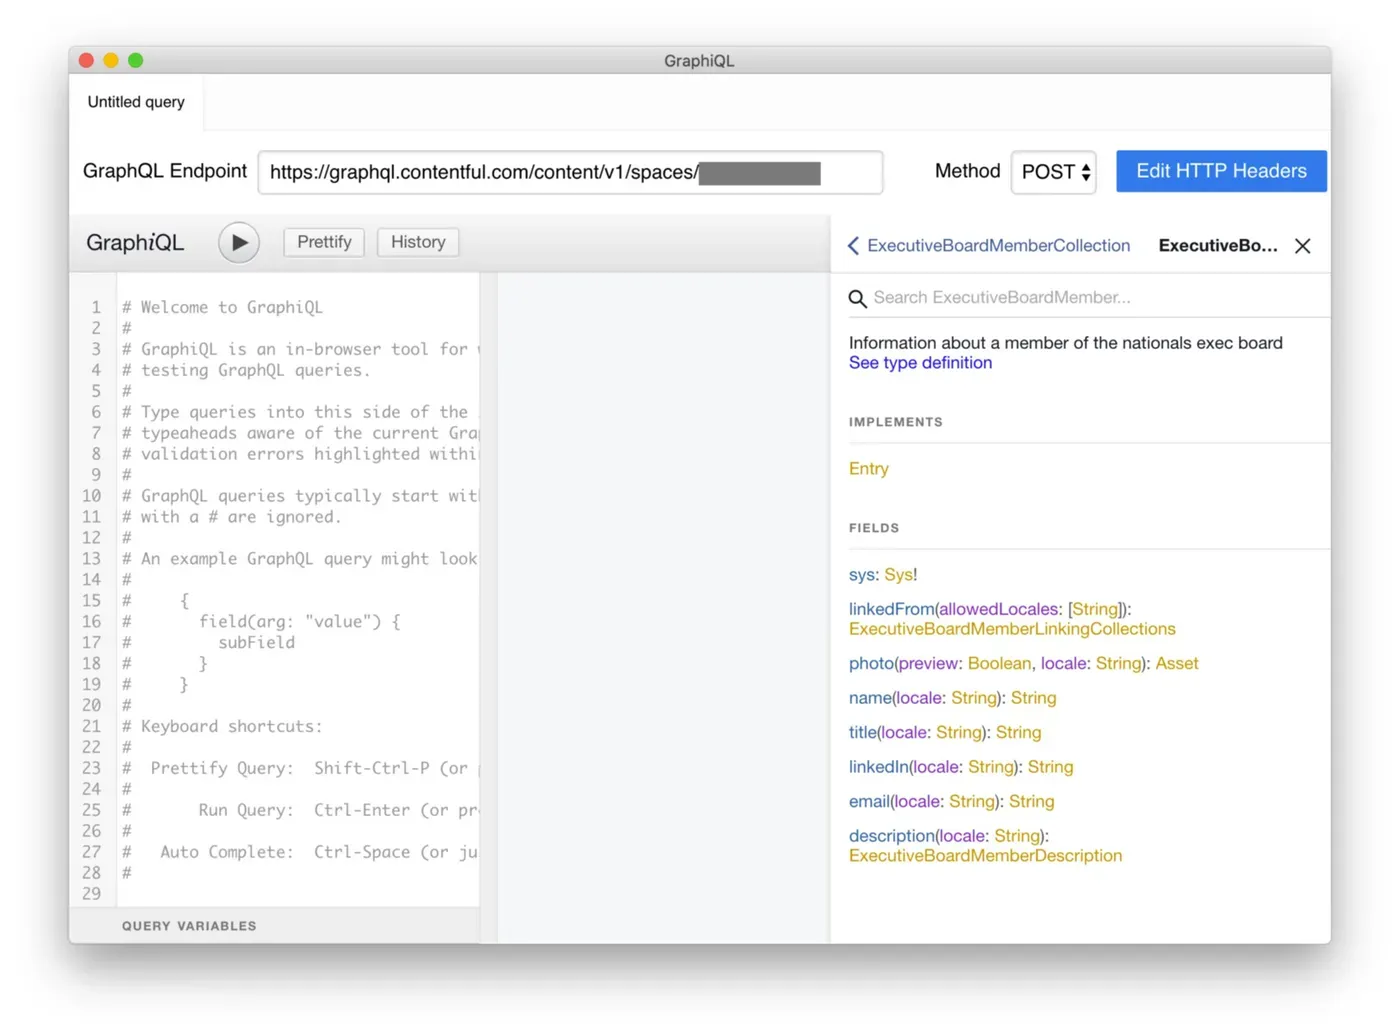Focus the GraphQL Endpoint URL field

click(480, 173)
